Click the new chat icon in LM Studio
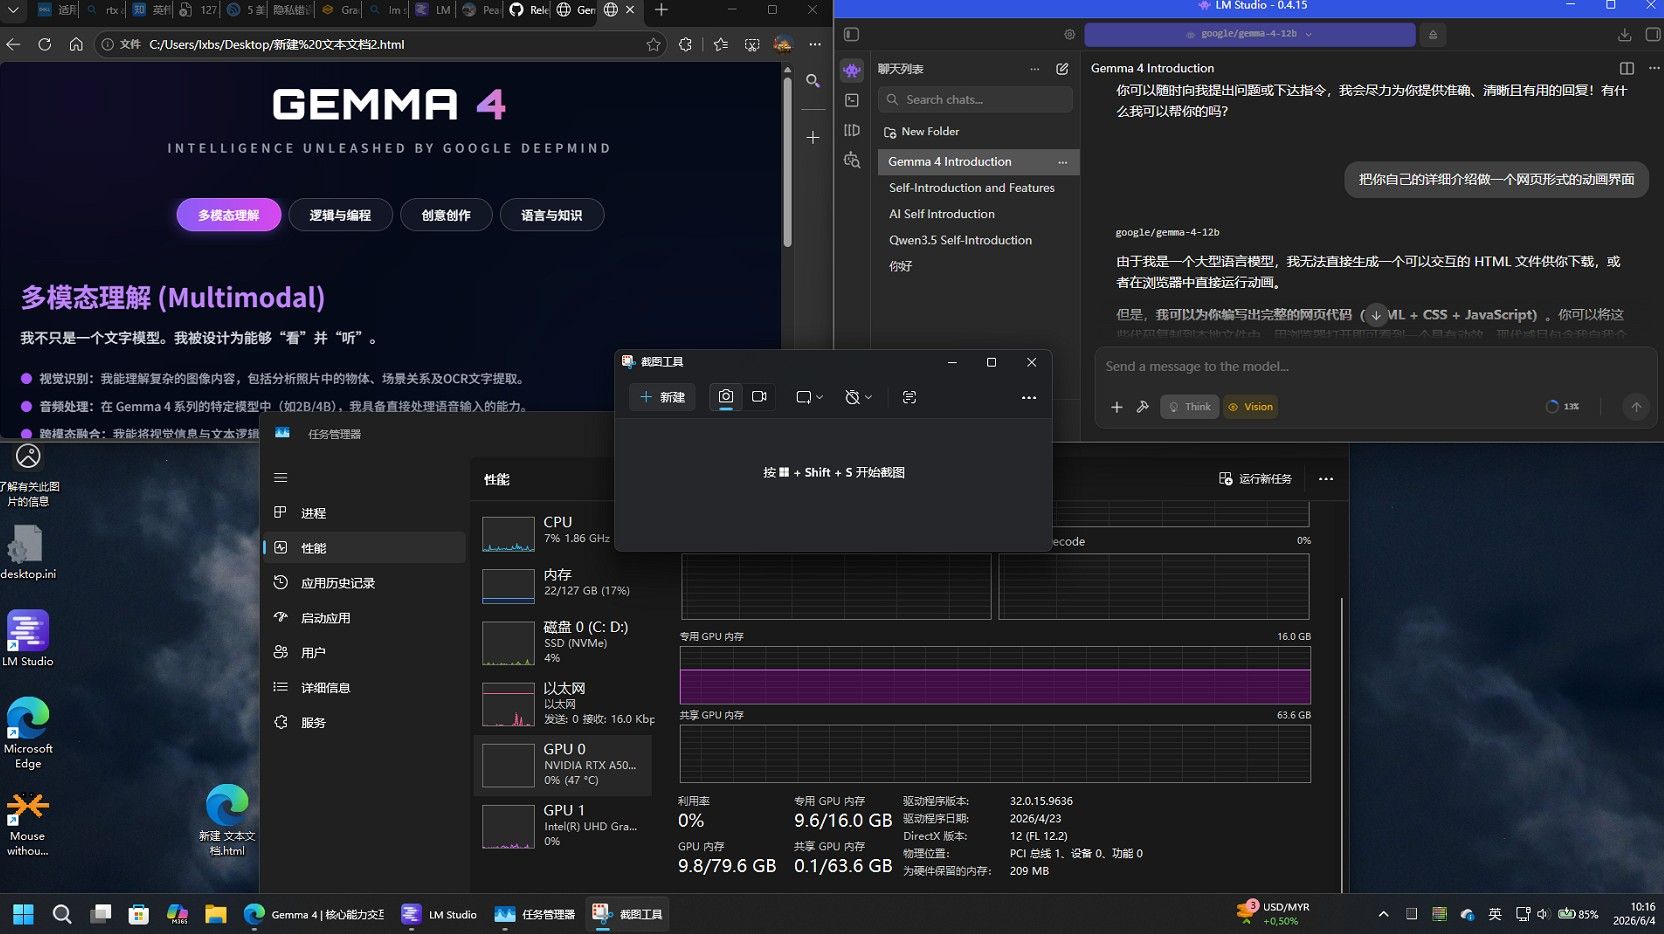1664x934 pixels. pyautogui.click(x=1062, y=69)
